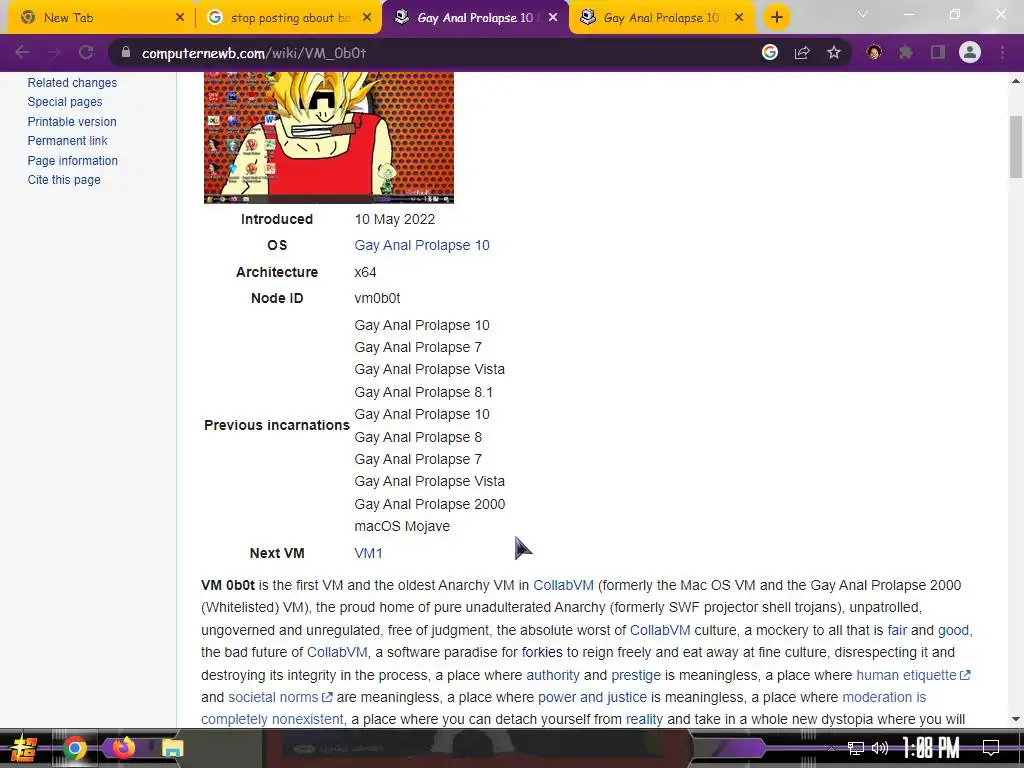
Task: Close the active Gay Anal Prolapse 10 tab
Action: pos(553,18)
